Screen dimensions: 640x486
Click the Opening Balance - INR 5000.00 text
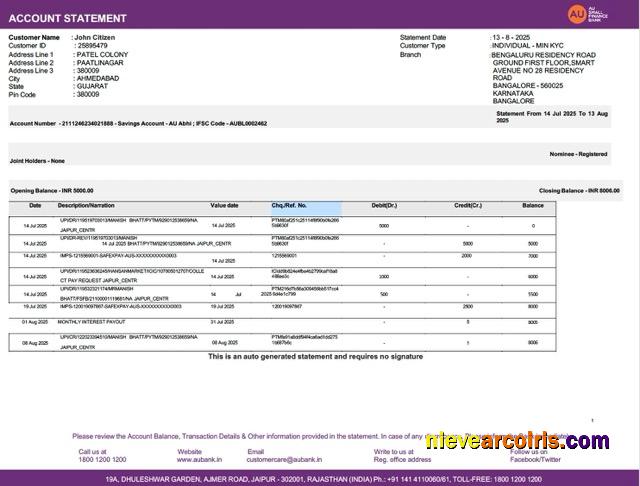point(51,190)
